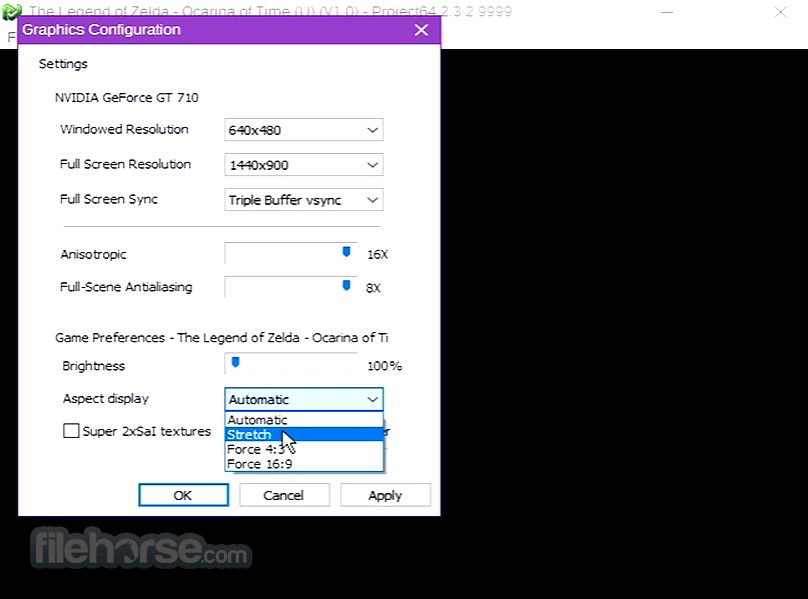This screenshot has height=599, width=808.
Task: Click the Cancel button
Action: pyautogui.click(x=284, y=495)
